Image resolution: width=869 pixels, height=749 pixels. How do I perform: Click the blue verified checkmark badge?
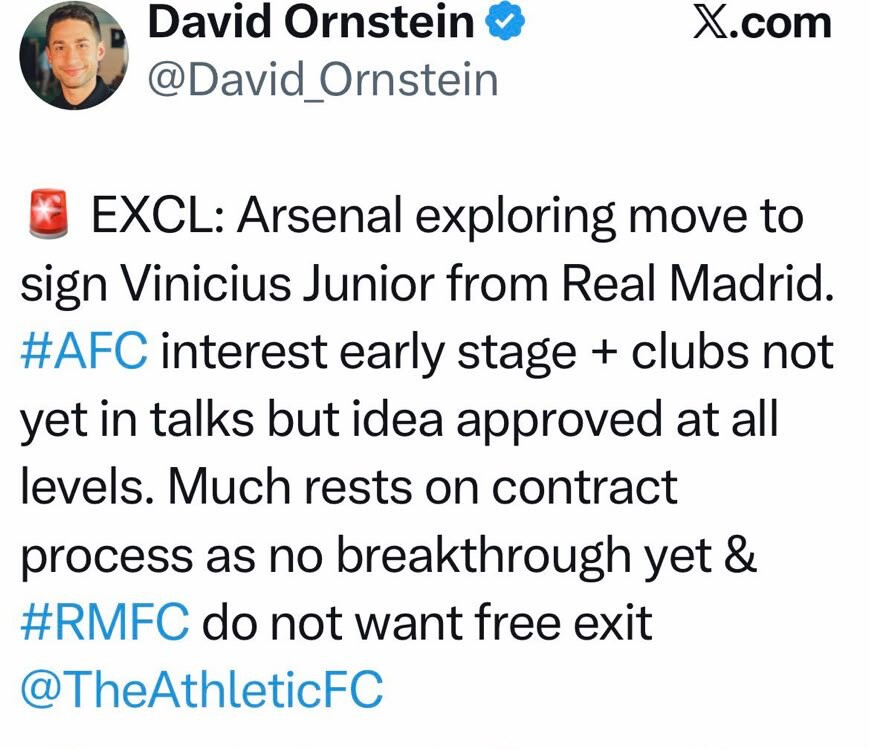coord(505,23)
